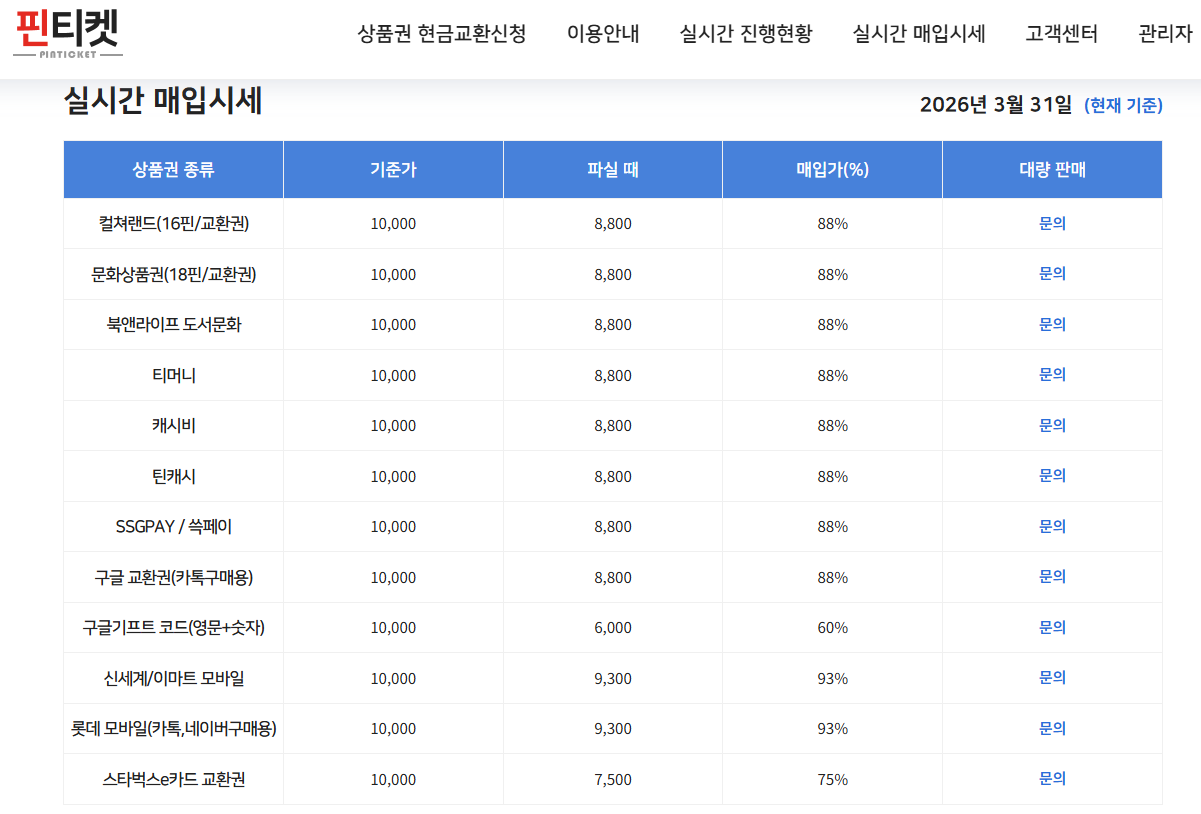The height and width of the screenshot is (814, 1201).
Task: Click 문의 in the 티머니 row
Action: point(1052,374)
